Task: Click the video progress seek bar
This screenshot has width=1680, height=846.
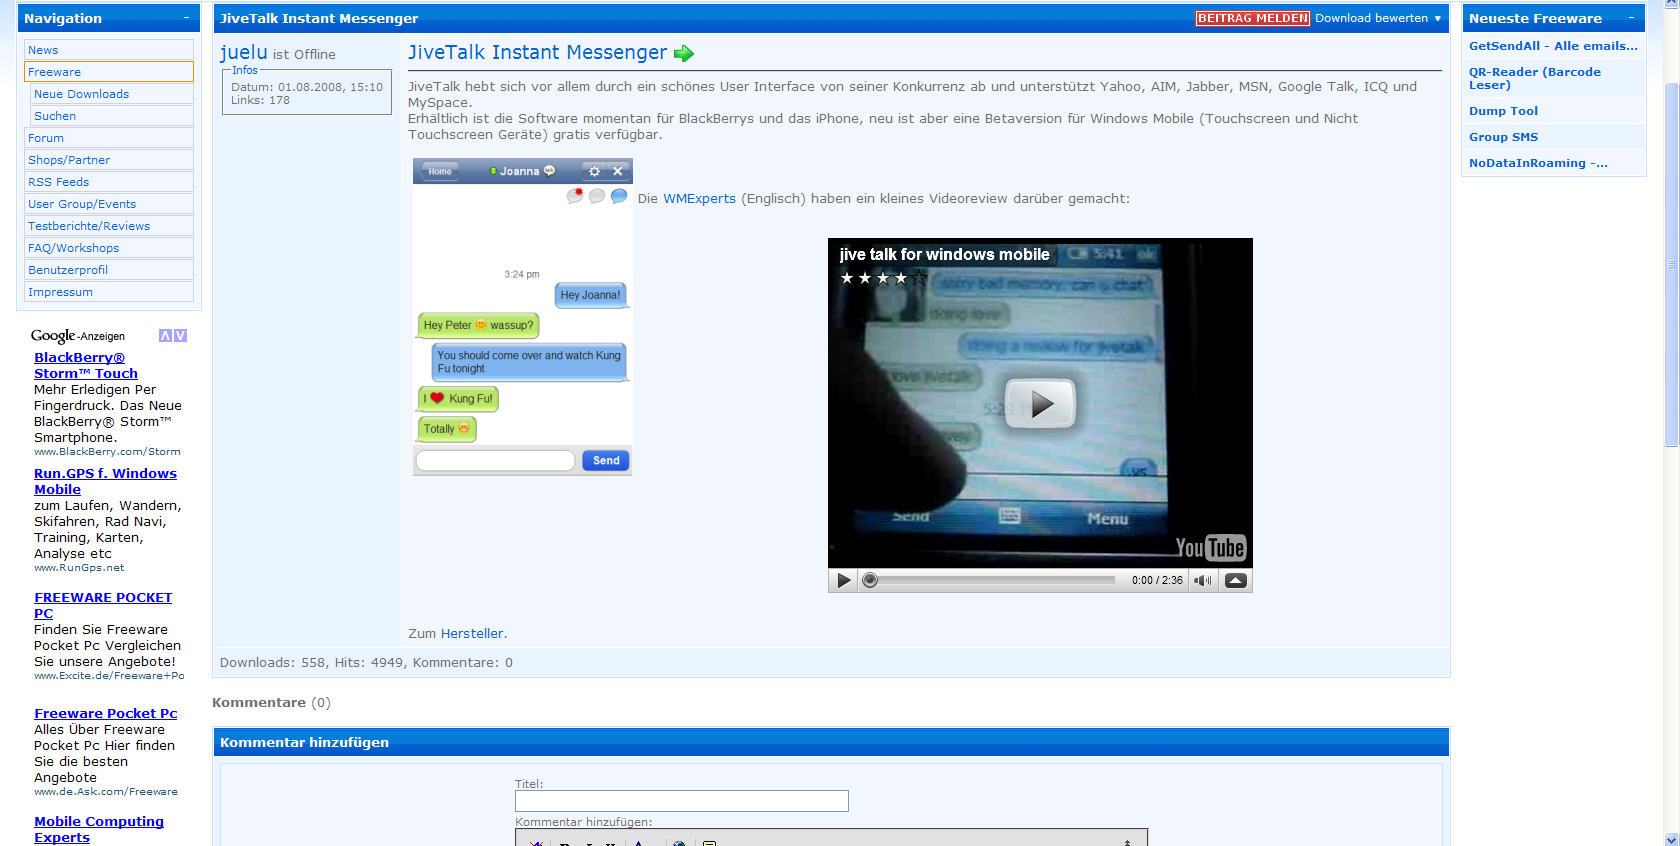Action: click(x=990, y=580)
